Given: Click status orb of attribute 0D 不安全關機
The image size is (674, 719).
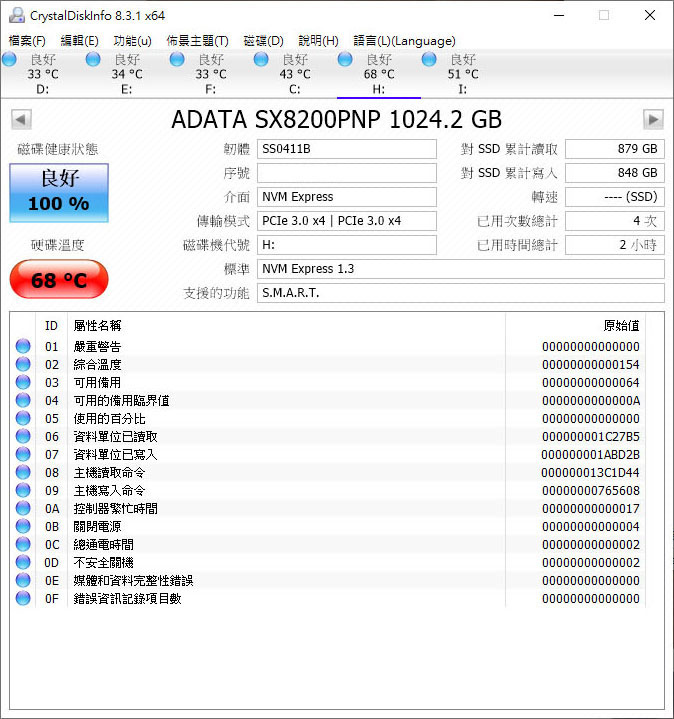Looking at the screenshot, I should tap(23, 562).
